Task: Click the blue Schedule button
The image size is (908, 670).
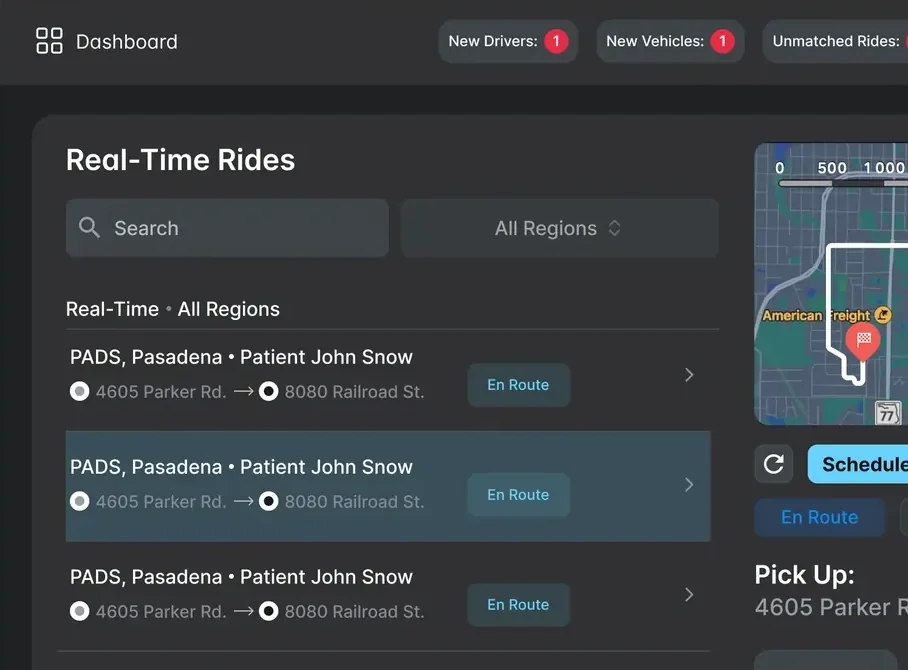Action: [858, 464]
